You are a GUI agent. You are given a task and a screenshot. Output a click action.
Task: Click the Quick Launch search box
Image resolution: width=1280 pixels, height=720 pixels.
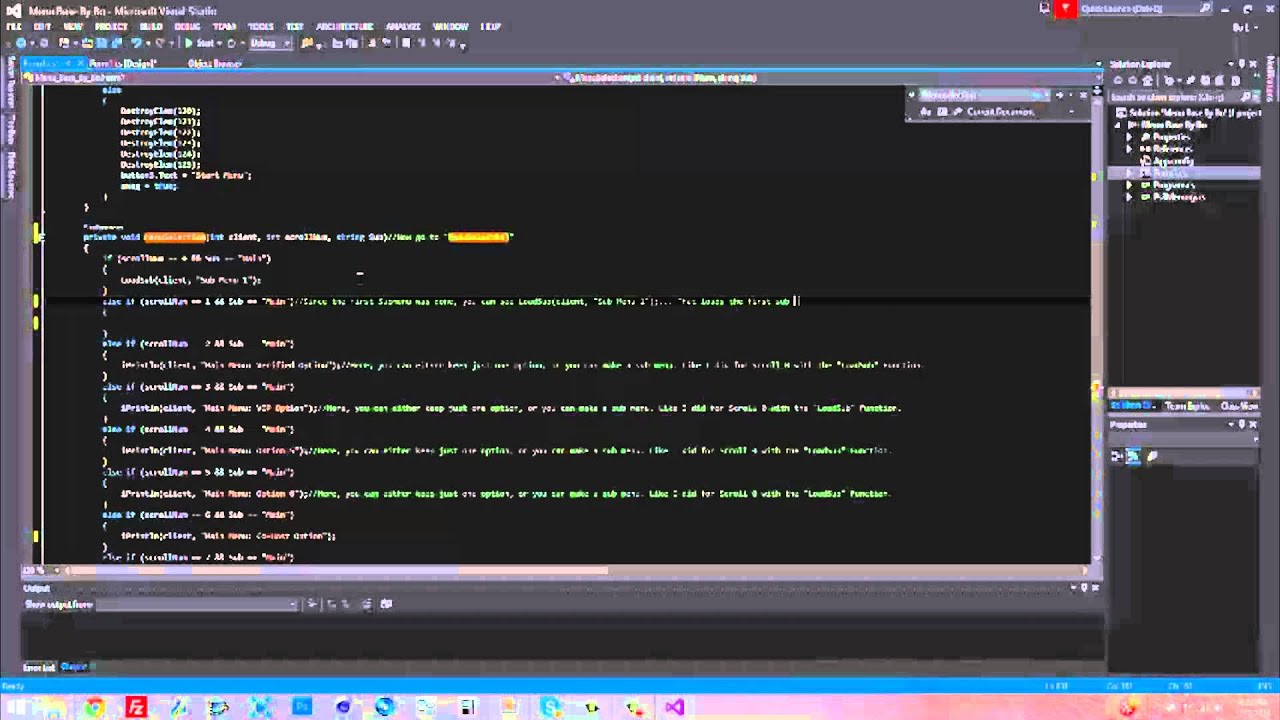[1147, 9]
